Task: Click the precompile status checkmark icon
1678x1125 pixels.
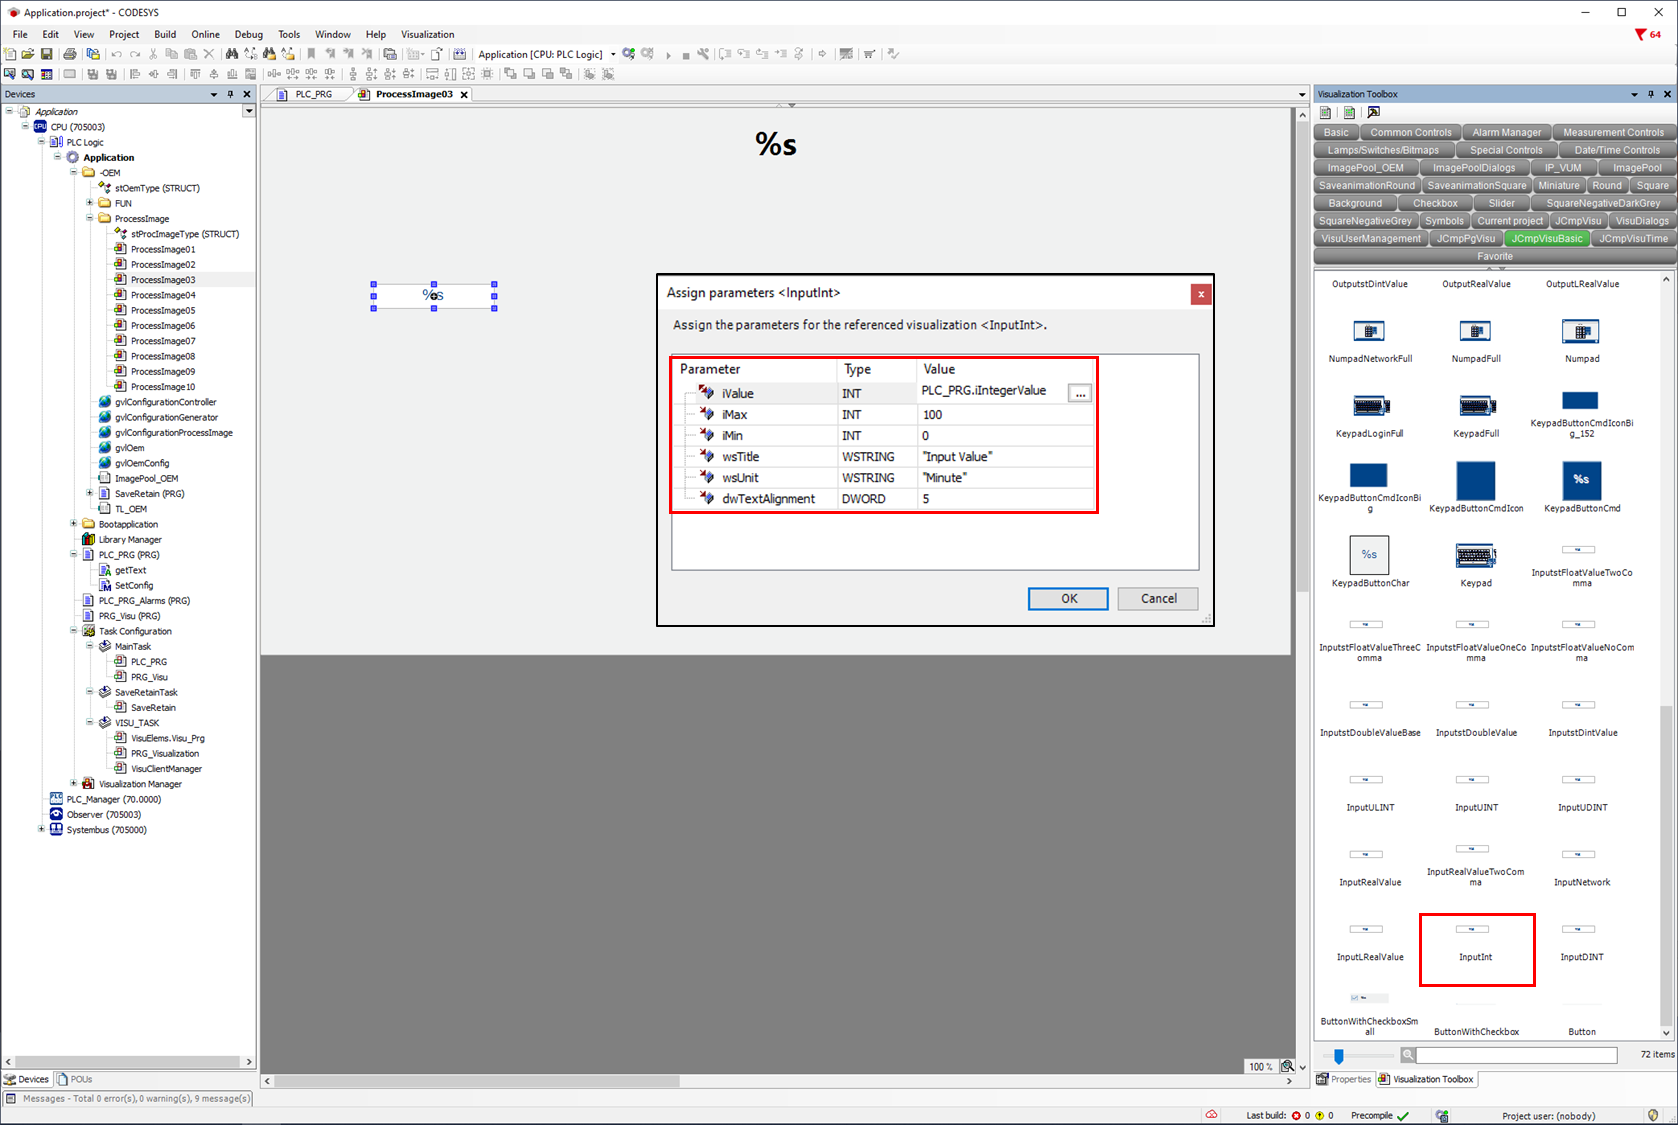Action: point(1403,1116)
